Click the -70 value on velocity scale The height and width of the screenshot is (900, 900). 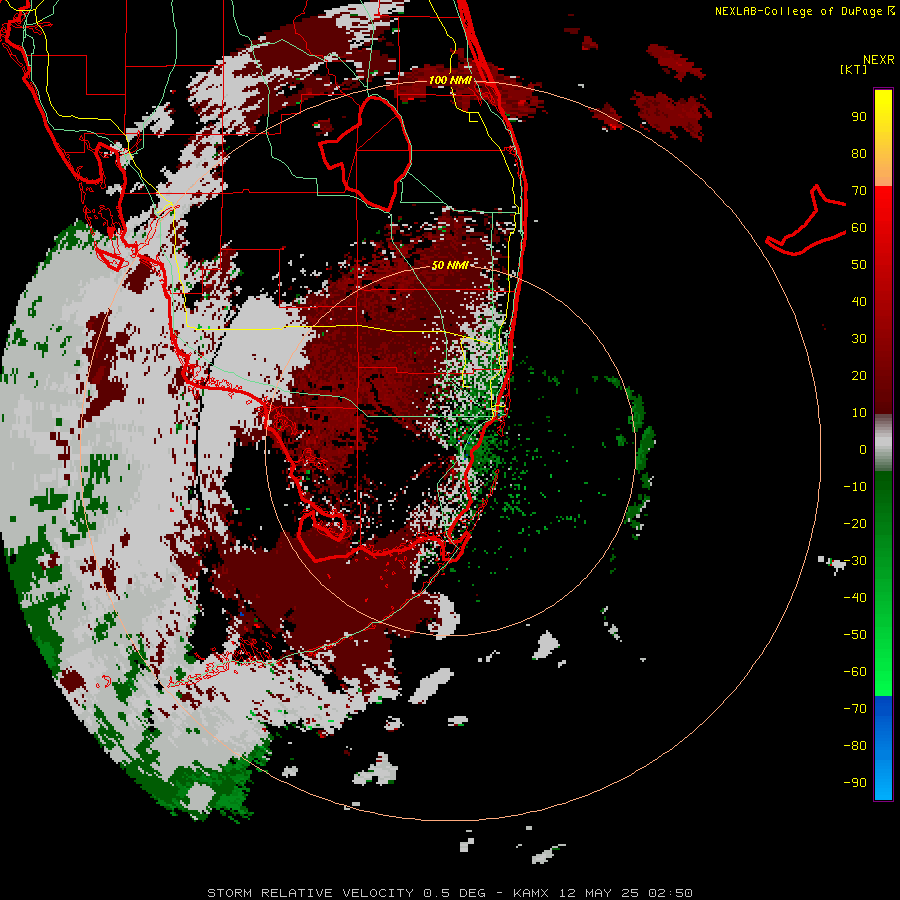855,708
